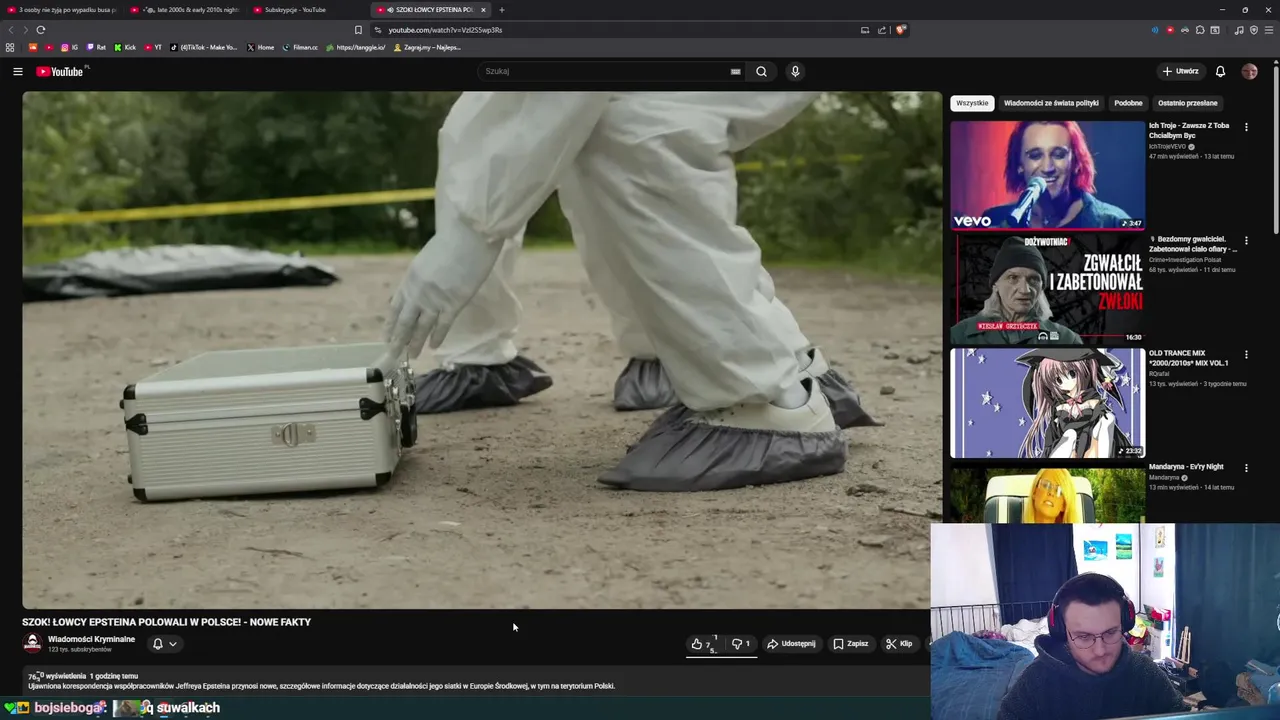Open options for Mandaryna Ev'ry Night video
The height and width of the screenshot is (720, 1280).
(1246, 468)
